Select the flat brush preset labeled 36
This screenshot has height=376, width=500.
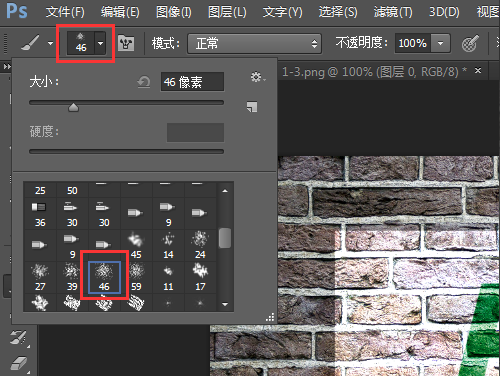click(40, 214)
